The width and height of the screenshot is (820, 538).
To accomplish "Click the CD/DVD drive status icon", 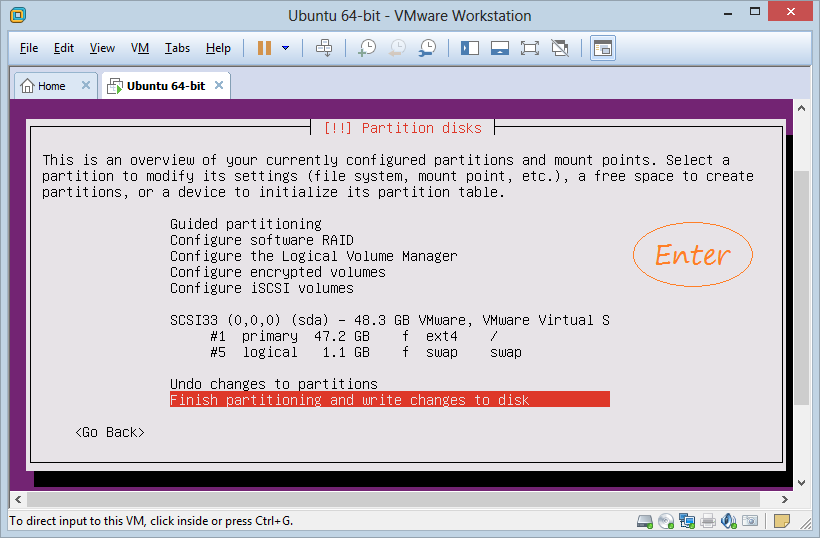I will pos(666,521).
